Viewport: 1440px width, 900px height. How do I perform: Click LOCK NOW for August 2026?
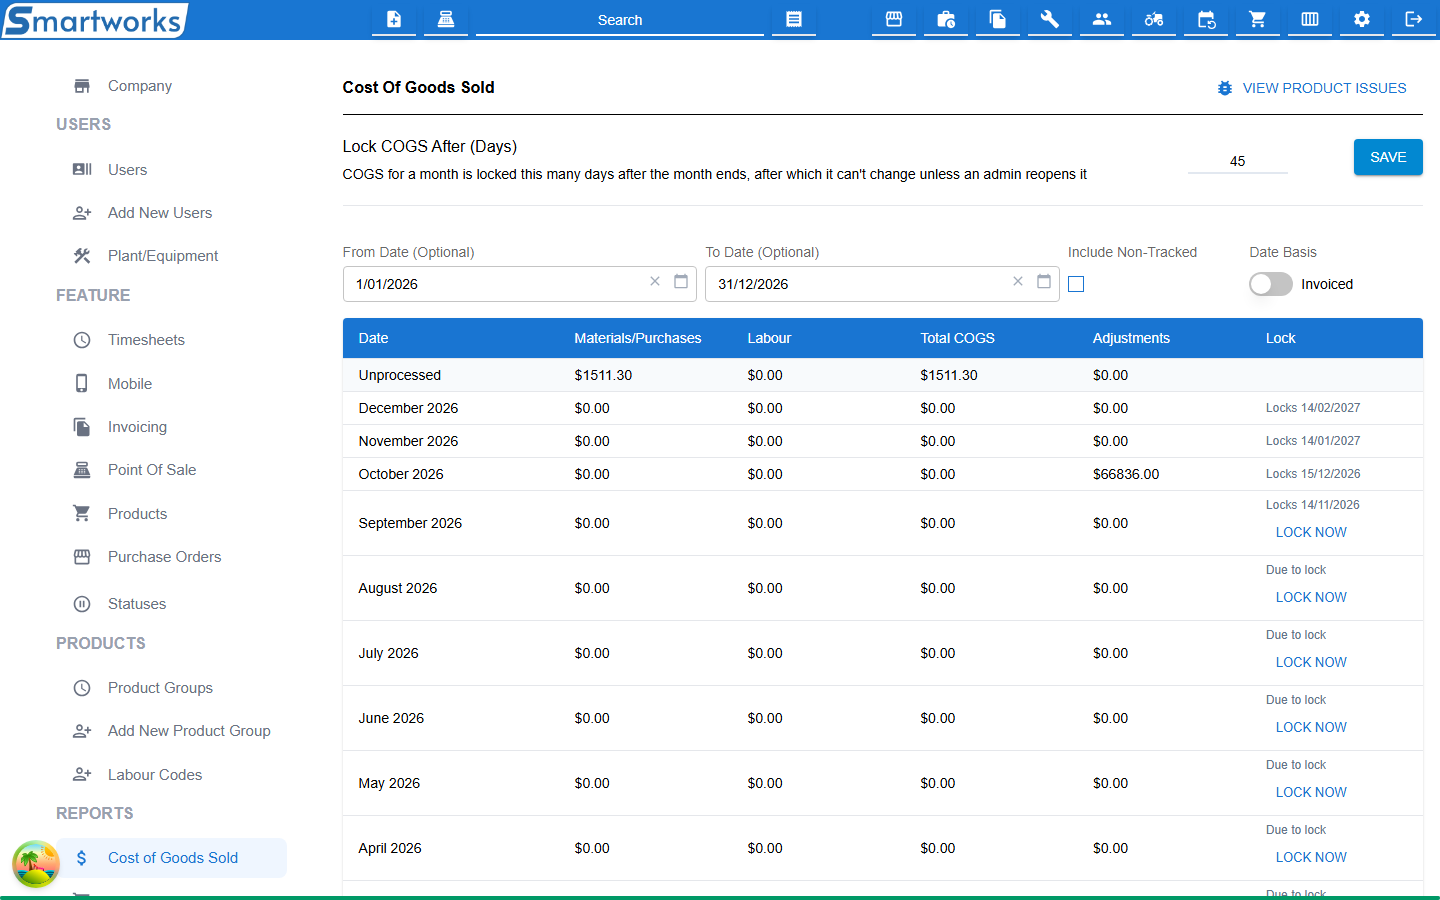(1311, 597)
